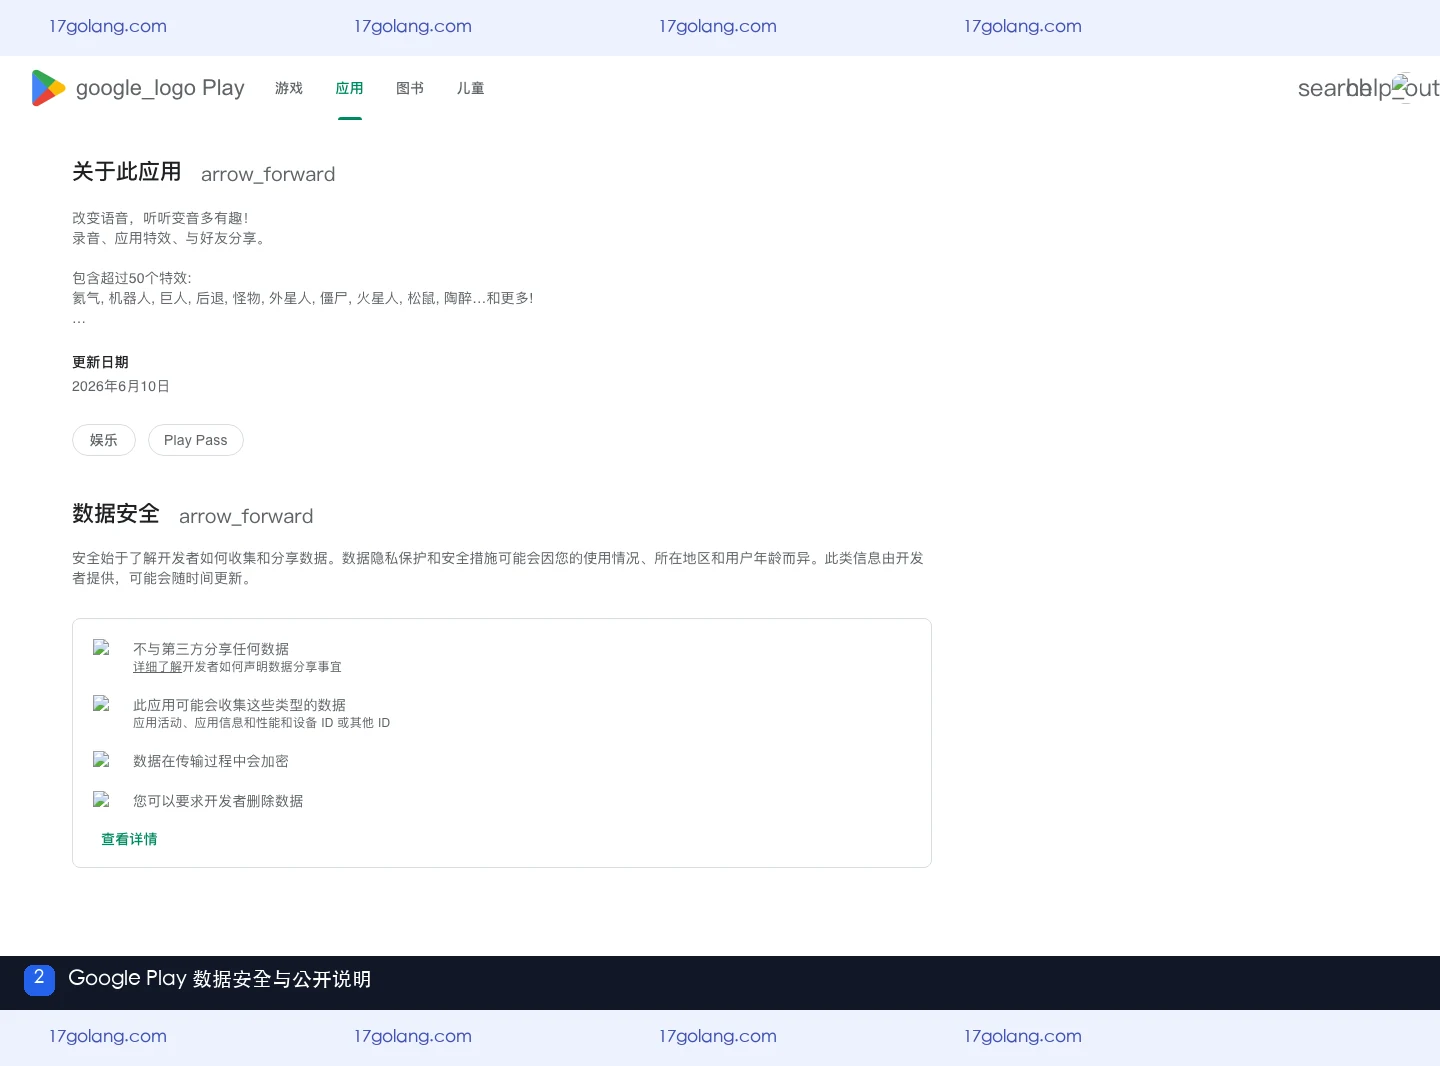Image resolution: width=1440 pixels, height=1066 pixels.
Task: Click the line 录音、应用特效、与好友分享。
Action: 171,238
